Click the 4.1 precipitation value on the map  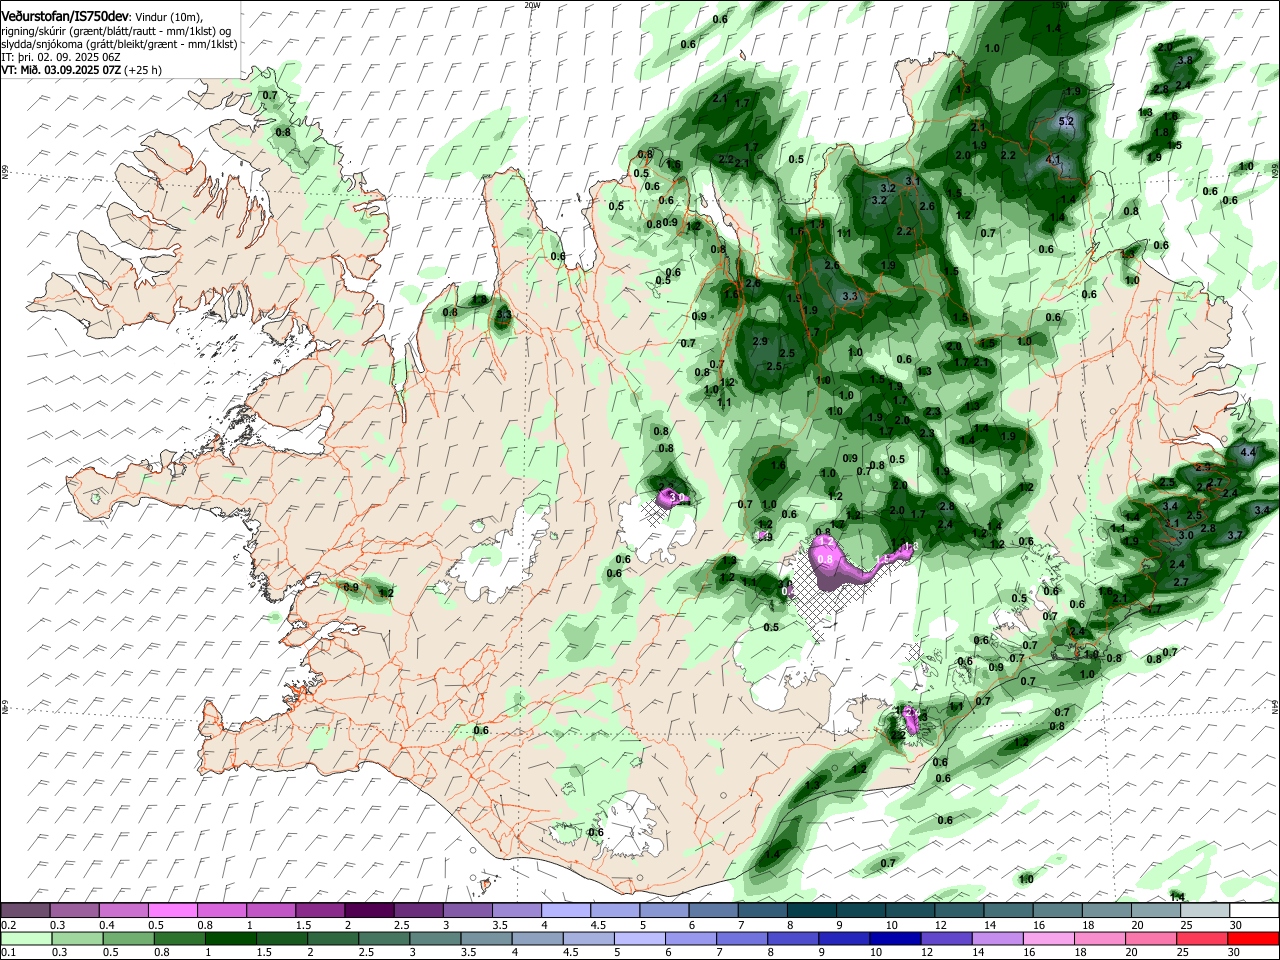(1053, 159)
